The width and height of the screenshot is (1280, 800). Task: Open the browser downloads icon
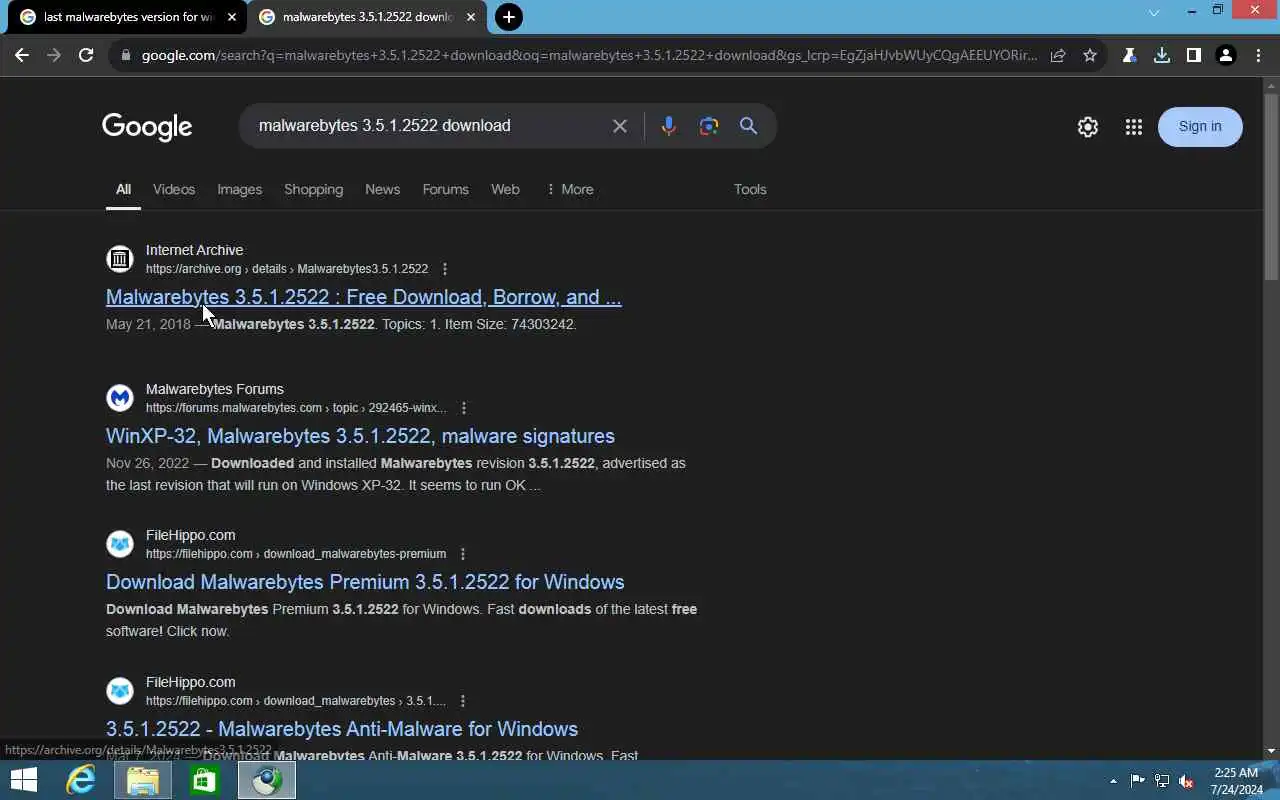point(1161,56)
